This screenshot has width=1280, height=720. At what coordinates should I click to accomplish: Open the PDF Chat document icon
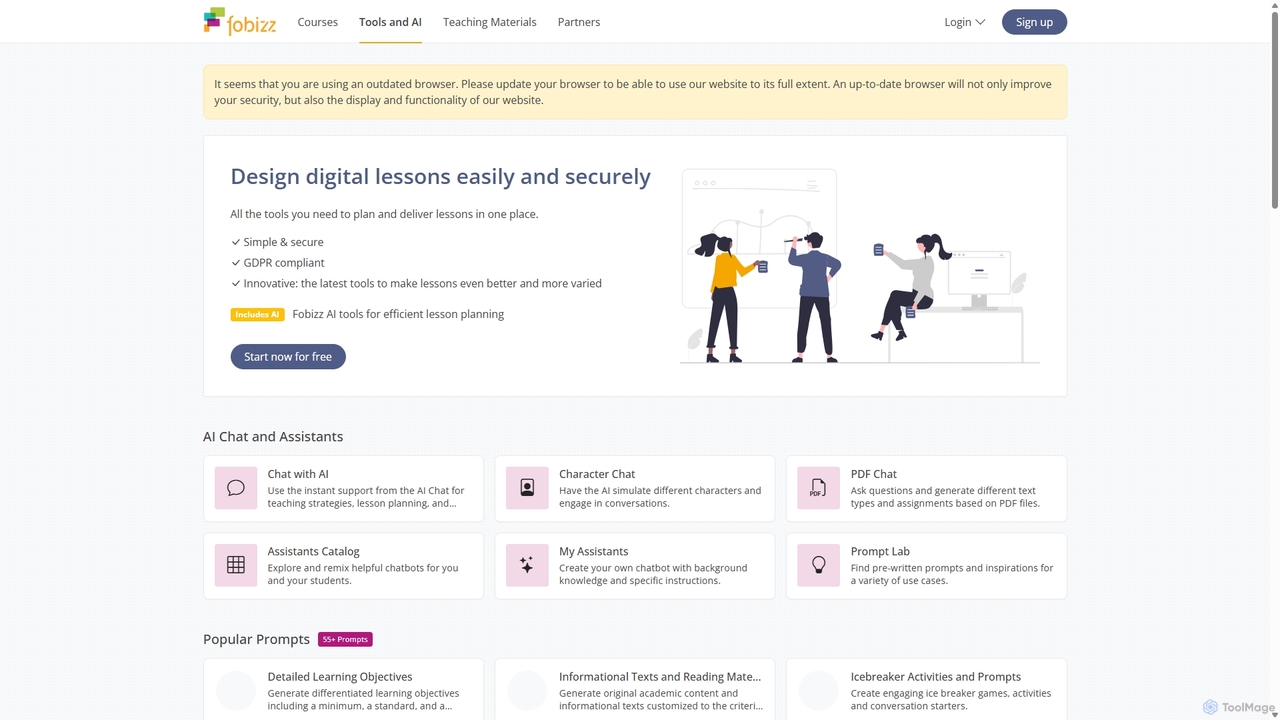(818, 488)
